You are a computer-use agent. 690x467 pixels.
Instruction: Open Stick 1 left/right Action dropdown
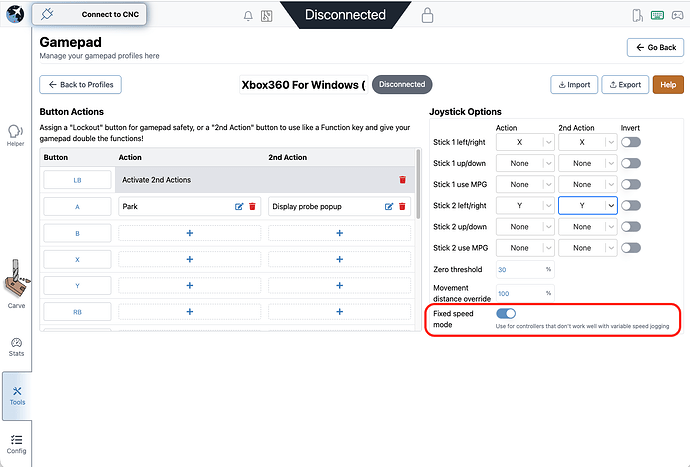(525, 142)
